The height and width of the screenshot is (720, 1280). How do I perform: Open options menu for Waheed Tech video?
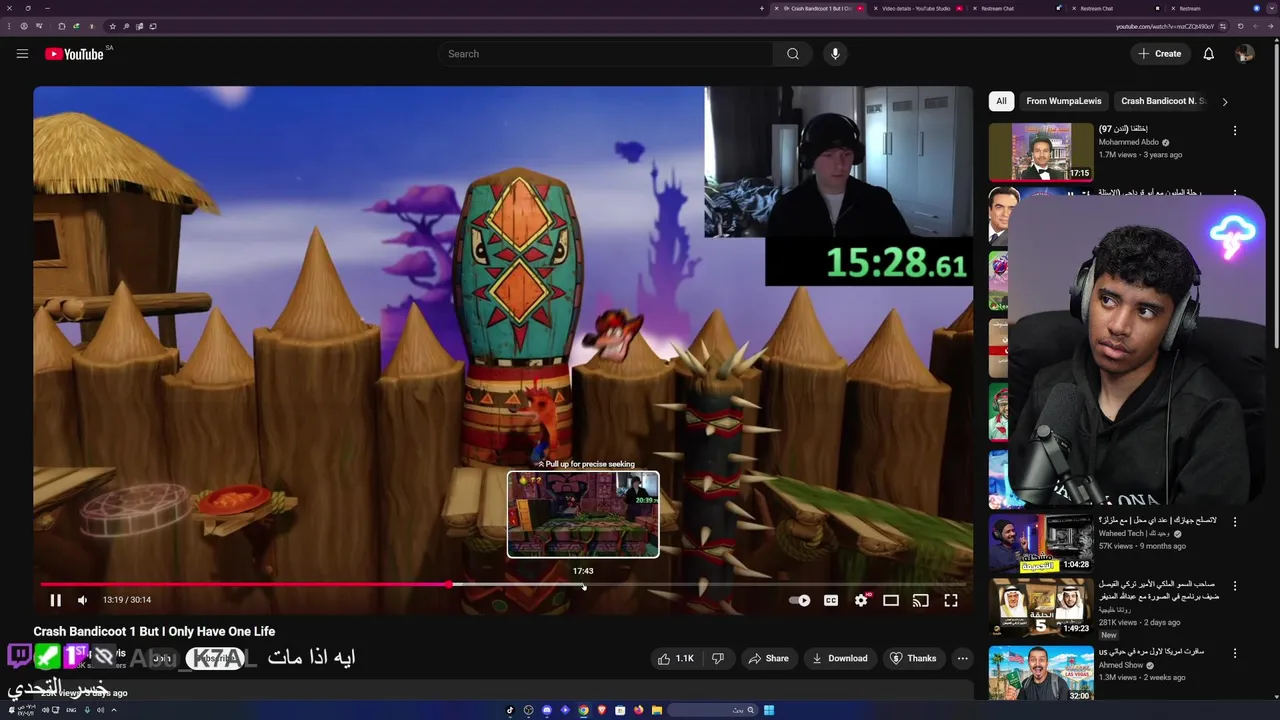tap(1234, 521)
